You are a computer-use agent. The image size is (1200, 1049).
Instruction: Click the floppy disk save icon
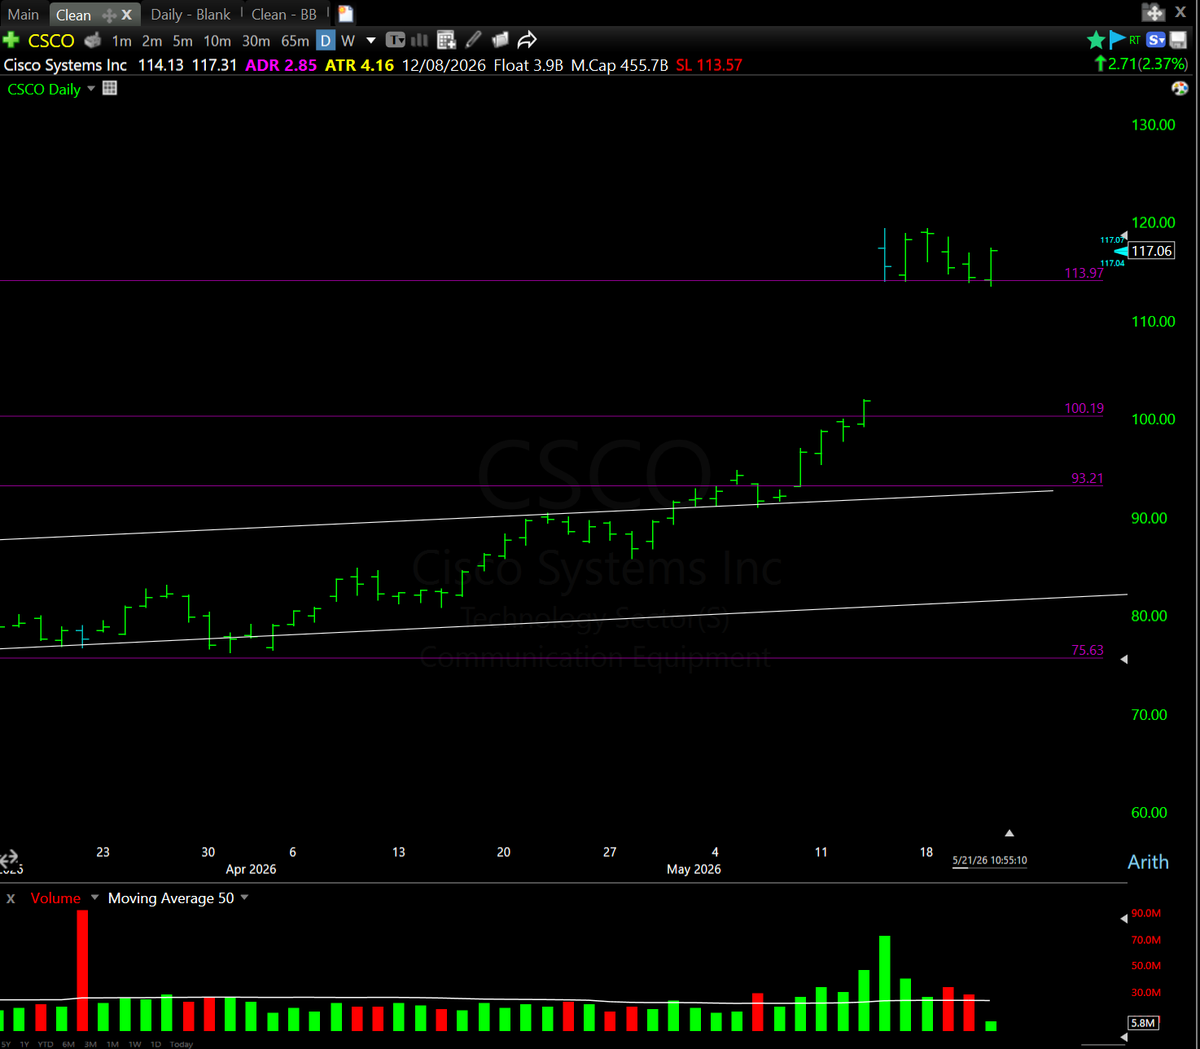tap(1178, 40)
